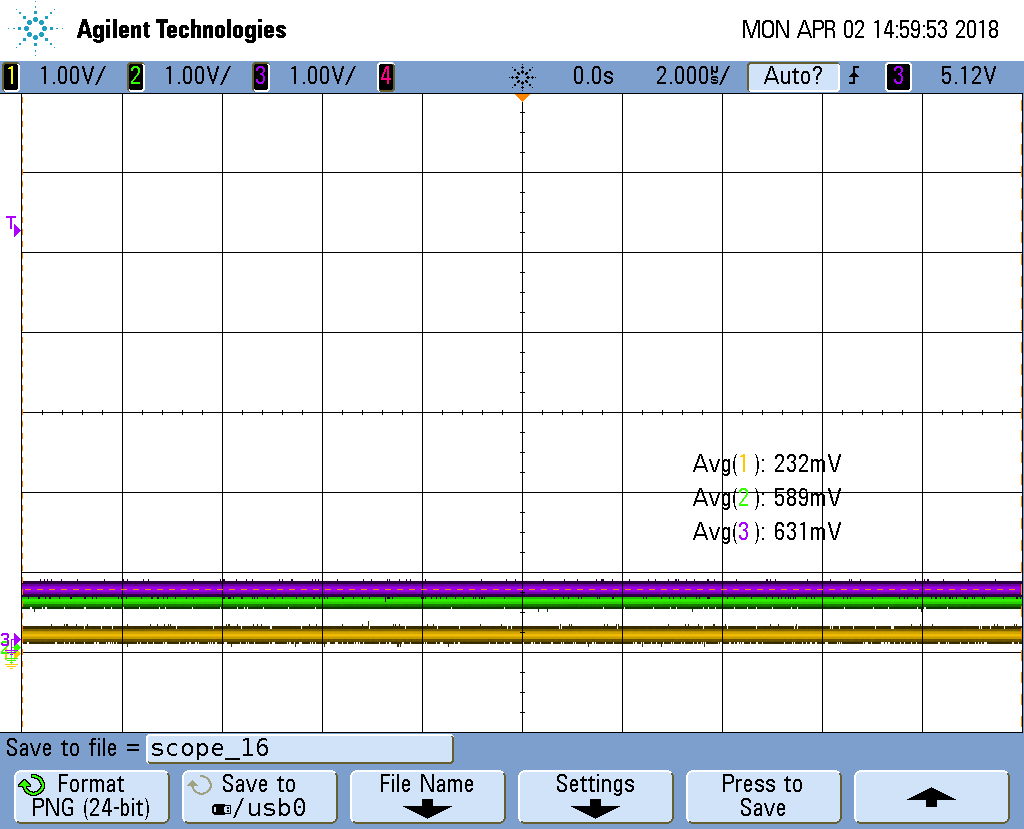This screenshot has width=1024, height=829.
Task: Click the channel 1 1.00V/ scale value
Action: 72,76
